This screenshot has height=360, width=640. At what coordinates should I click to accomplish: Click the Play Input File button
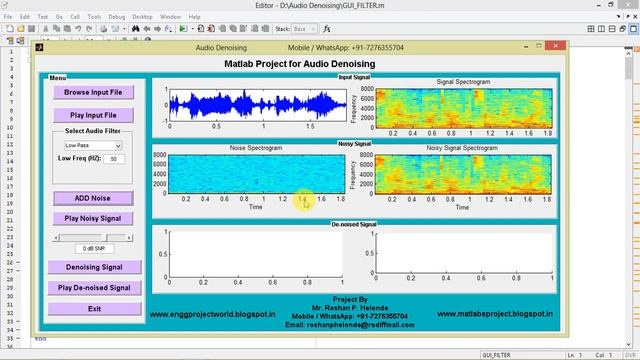pyautogui.click(x=93, y=115)
